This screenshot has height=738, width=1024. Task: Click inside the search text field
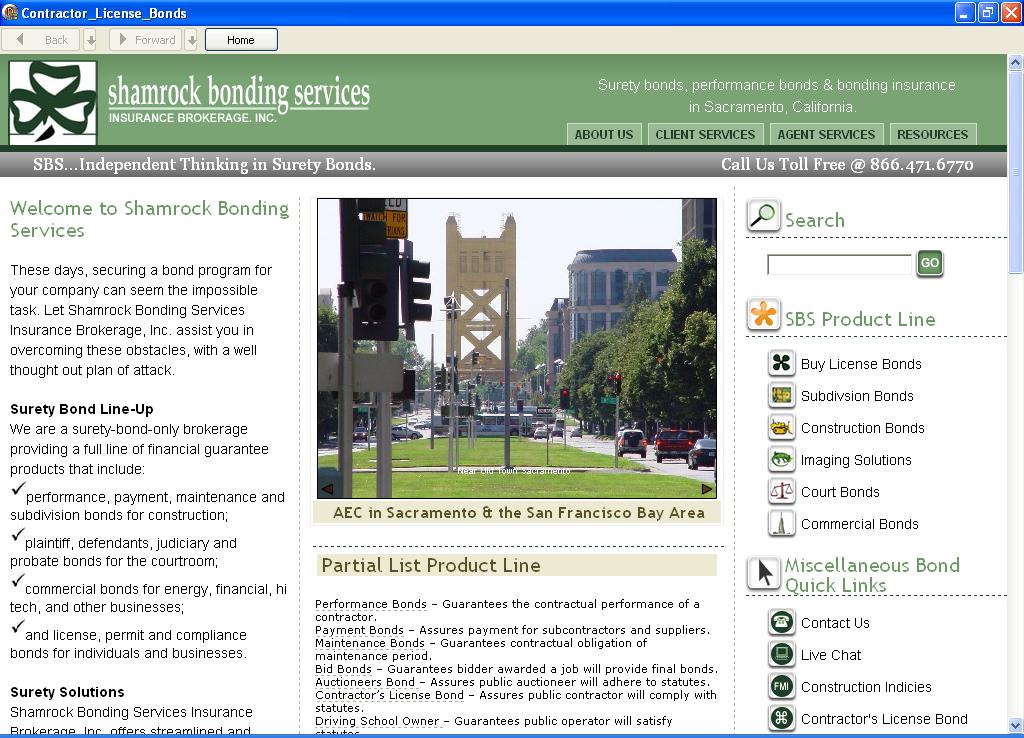coord(839,264)
